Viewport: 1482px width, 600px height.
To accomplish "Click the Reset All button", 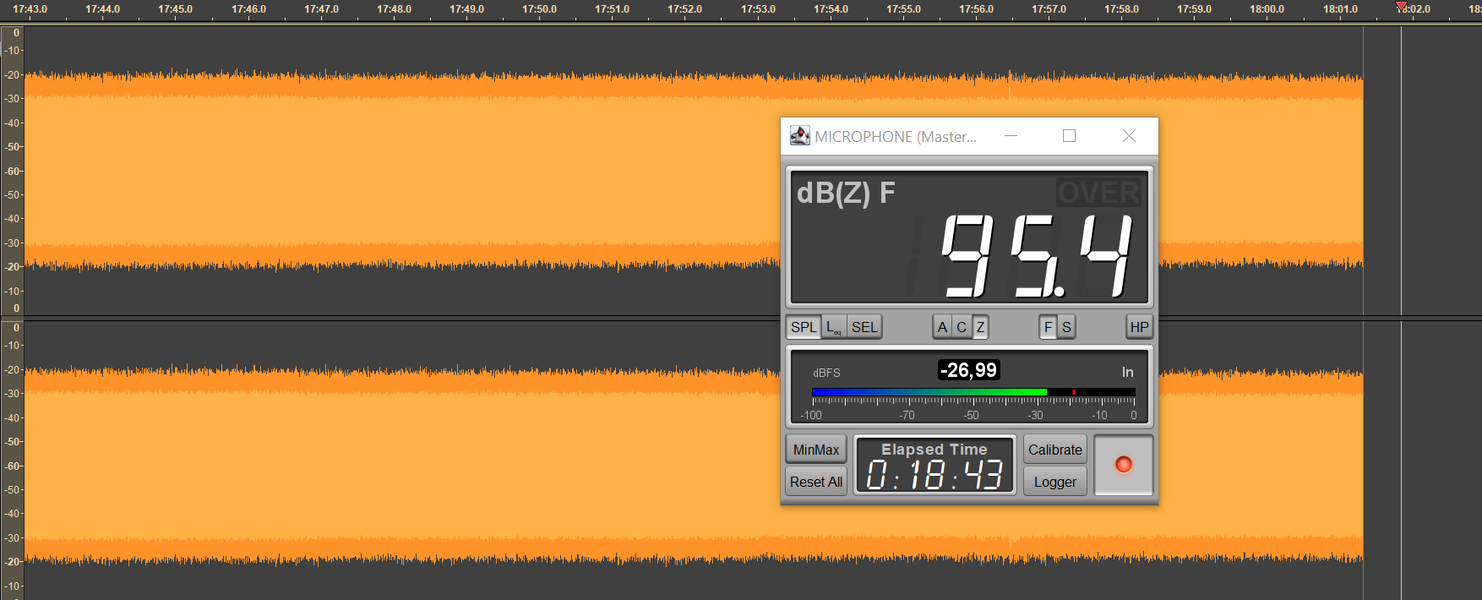I will (x=816, y=482).
